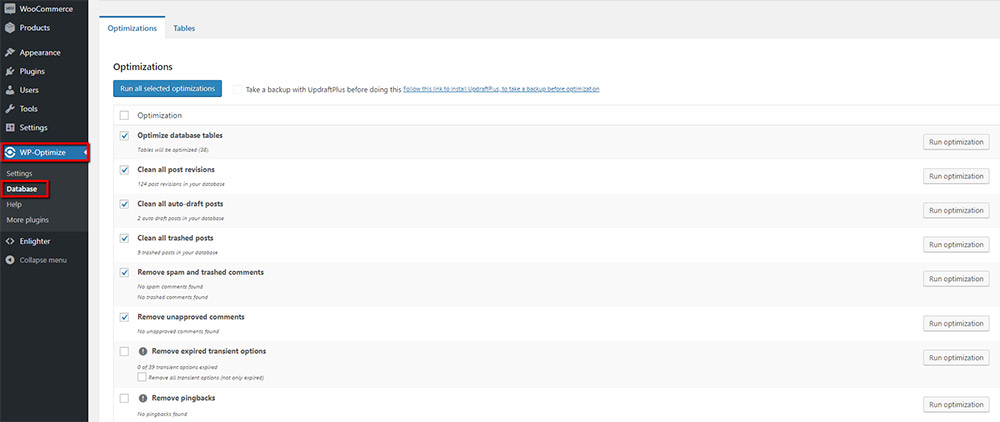Click the Users person icon
The image size is (1000, 422).
pos(10,90)
